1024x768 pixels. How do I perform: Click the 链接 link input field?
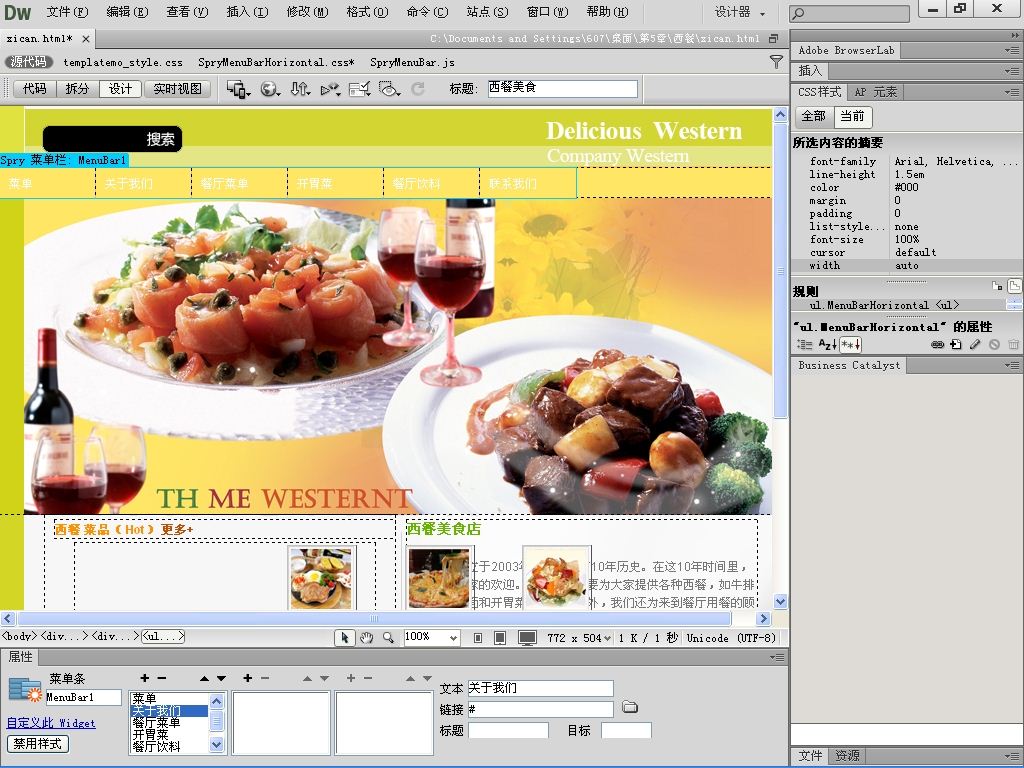(541, 709)
